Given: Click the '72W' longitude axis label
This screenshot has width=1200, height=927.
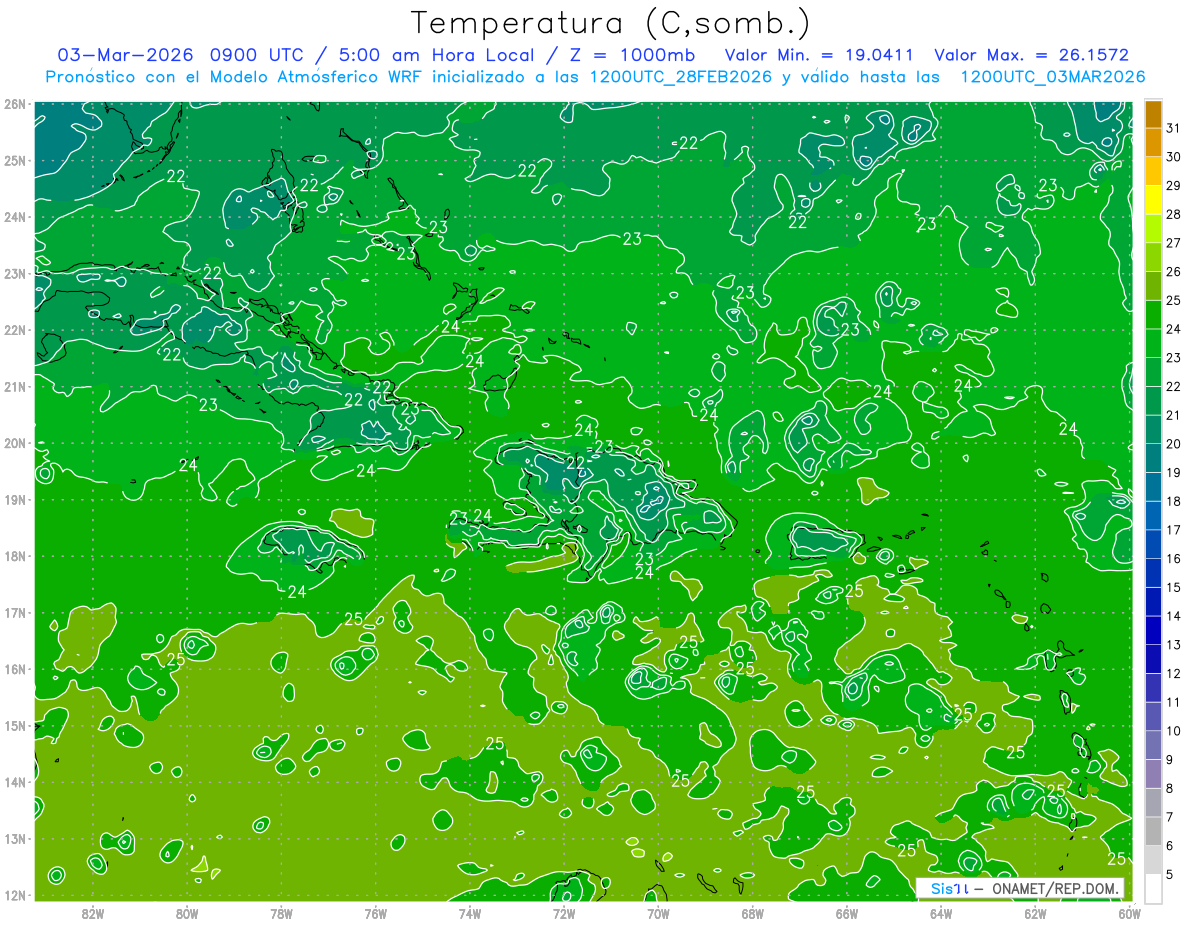Looking at the screenshot, I should coord(564,913).
